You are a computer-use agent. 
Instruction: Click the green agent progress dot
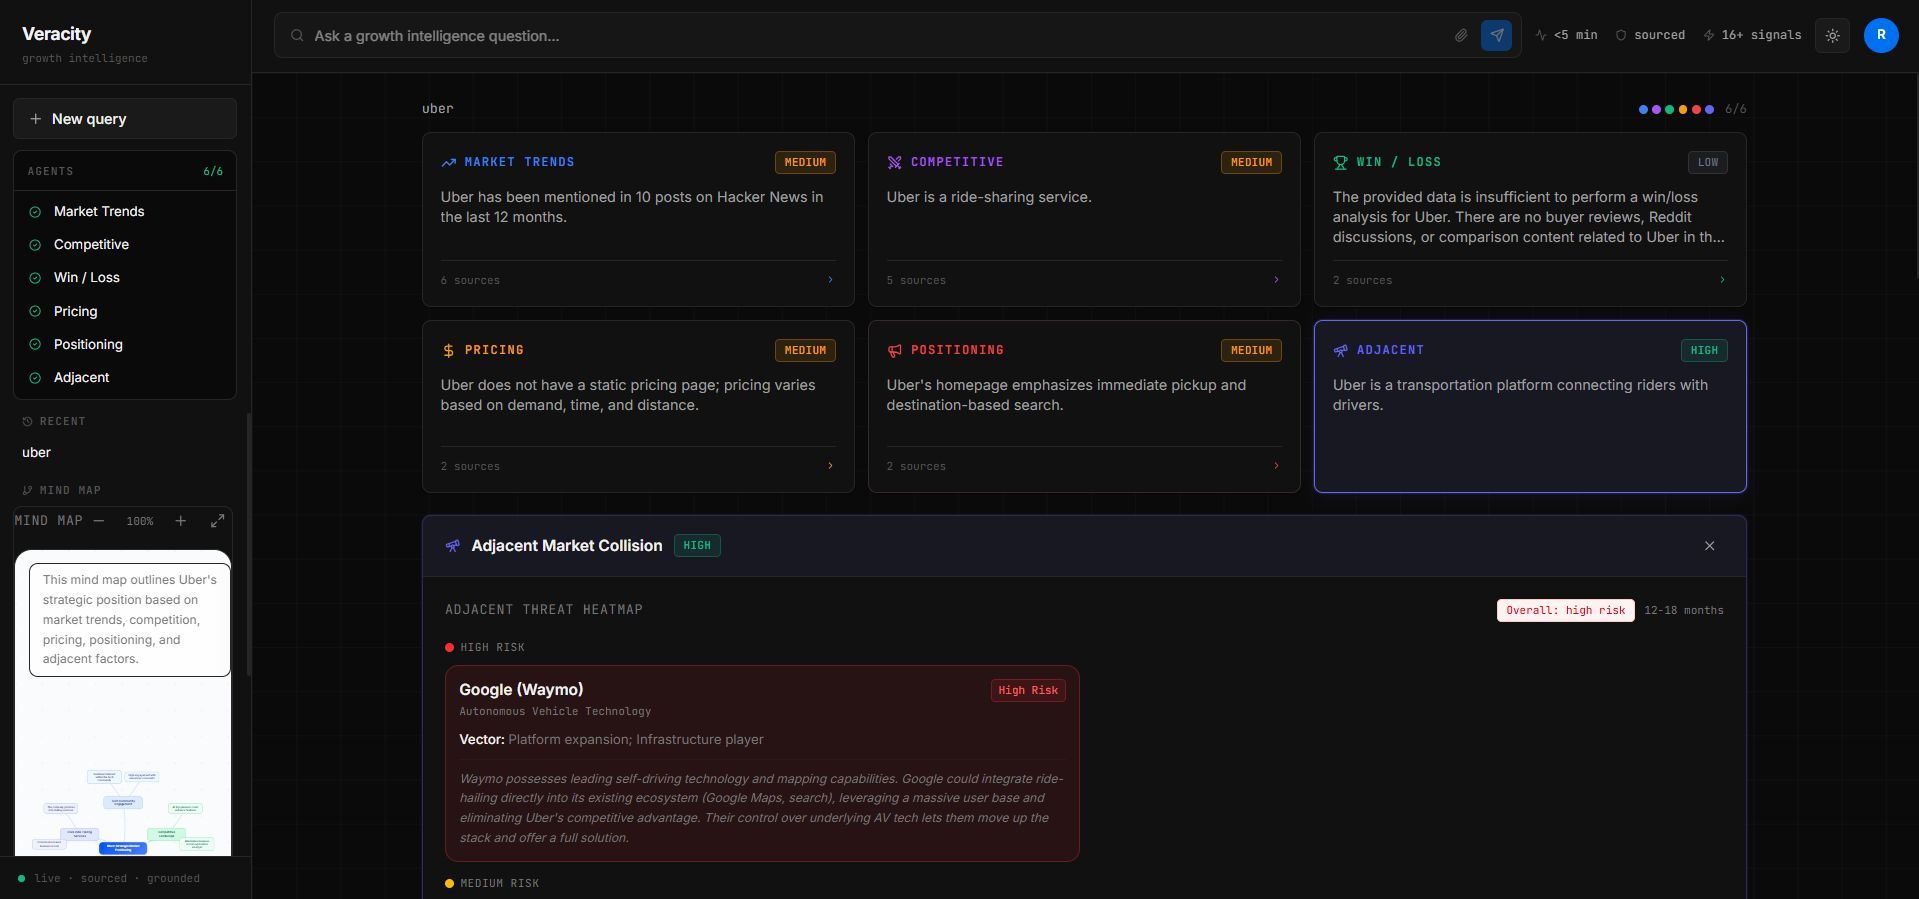pos(1669,109)
